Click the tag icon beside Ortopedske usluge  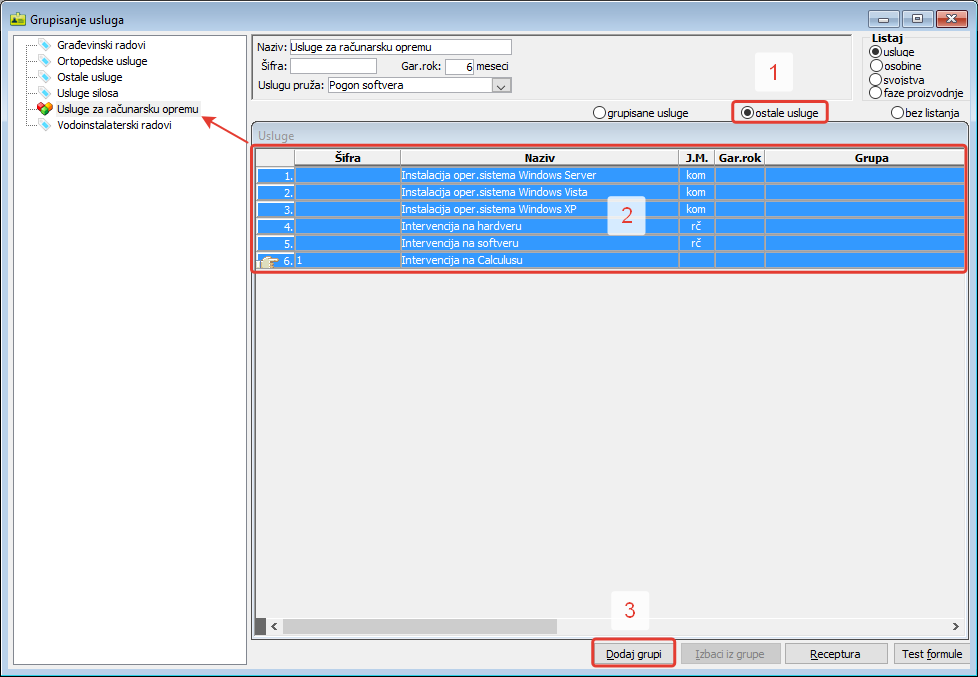click(x=44, y=61)
